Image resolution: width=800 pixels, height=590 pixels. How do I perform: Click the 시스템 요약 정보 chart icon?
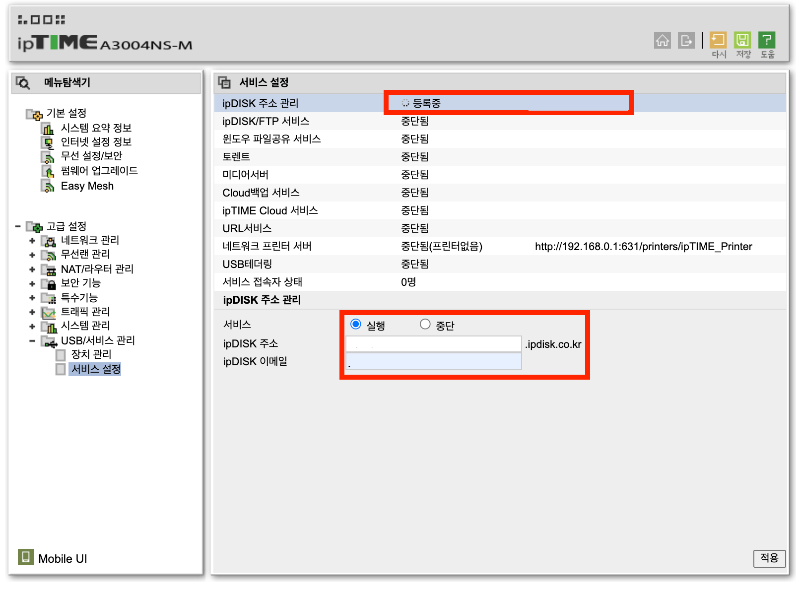48,129
